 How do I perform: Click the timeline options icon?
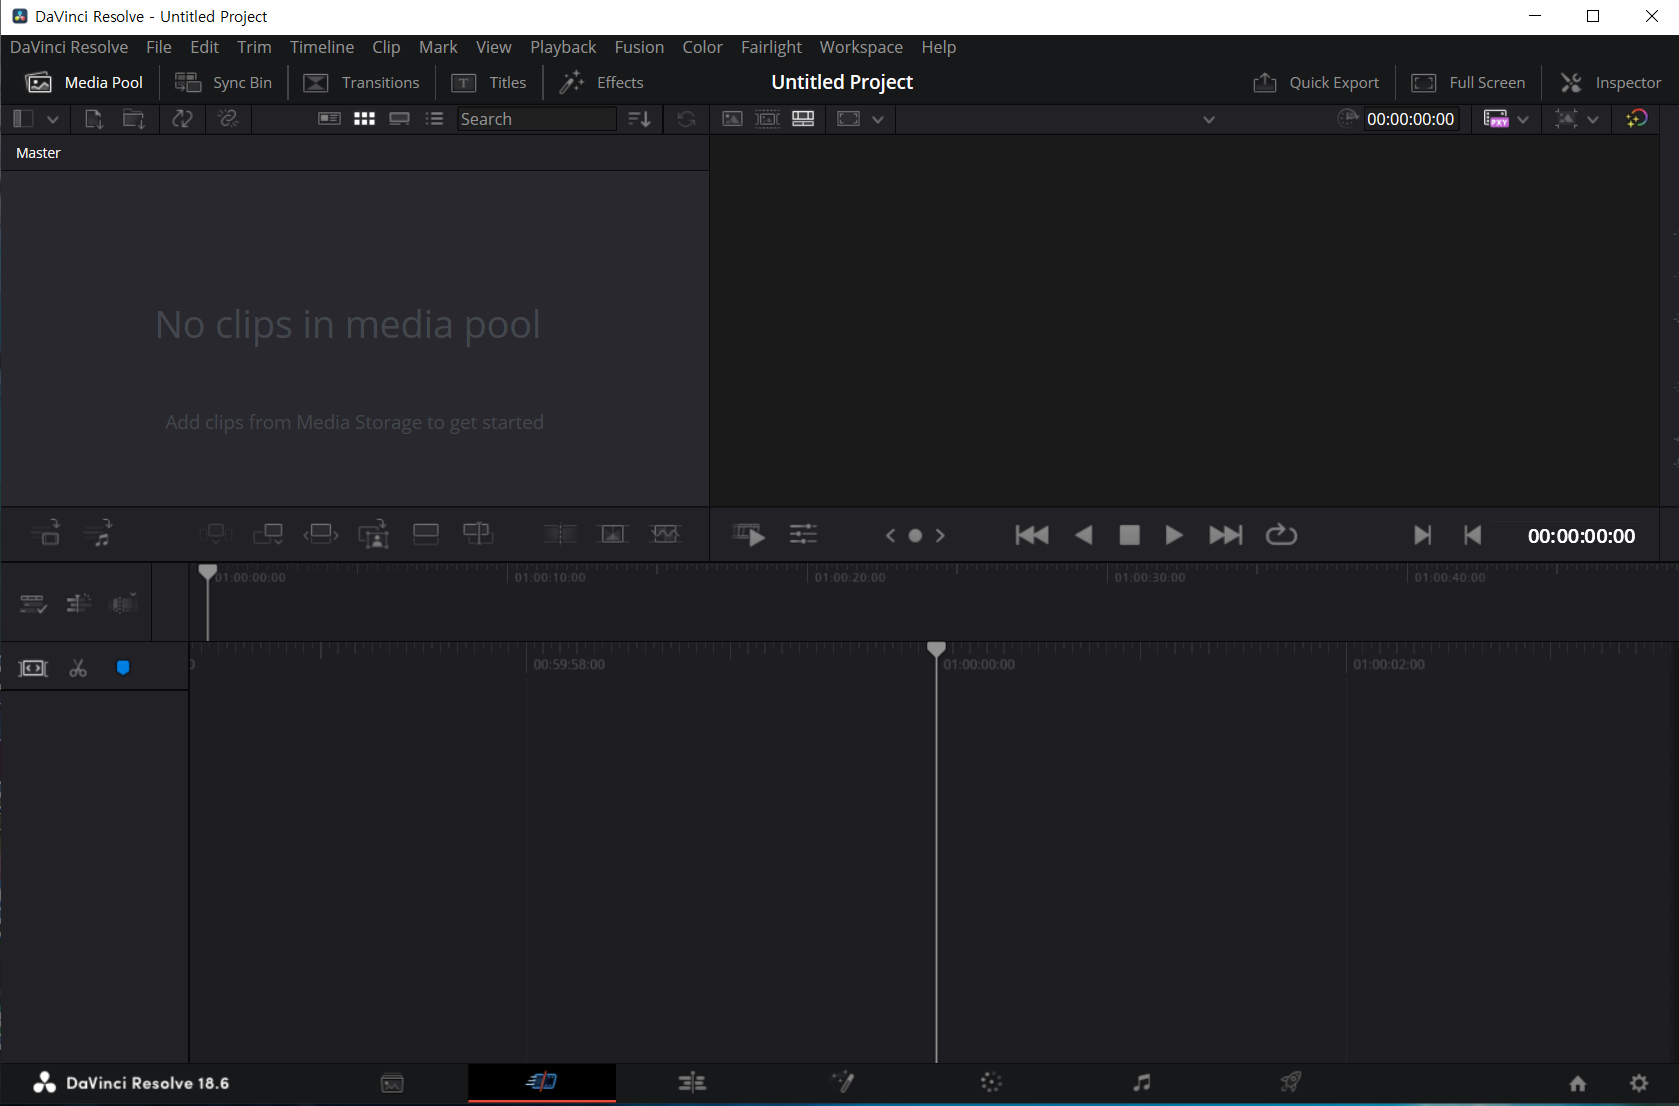point(33,604)
